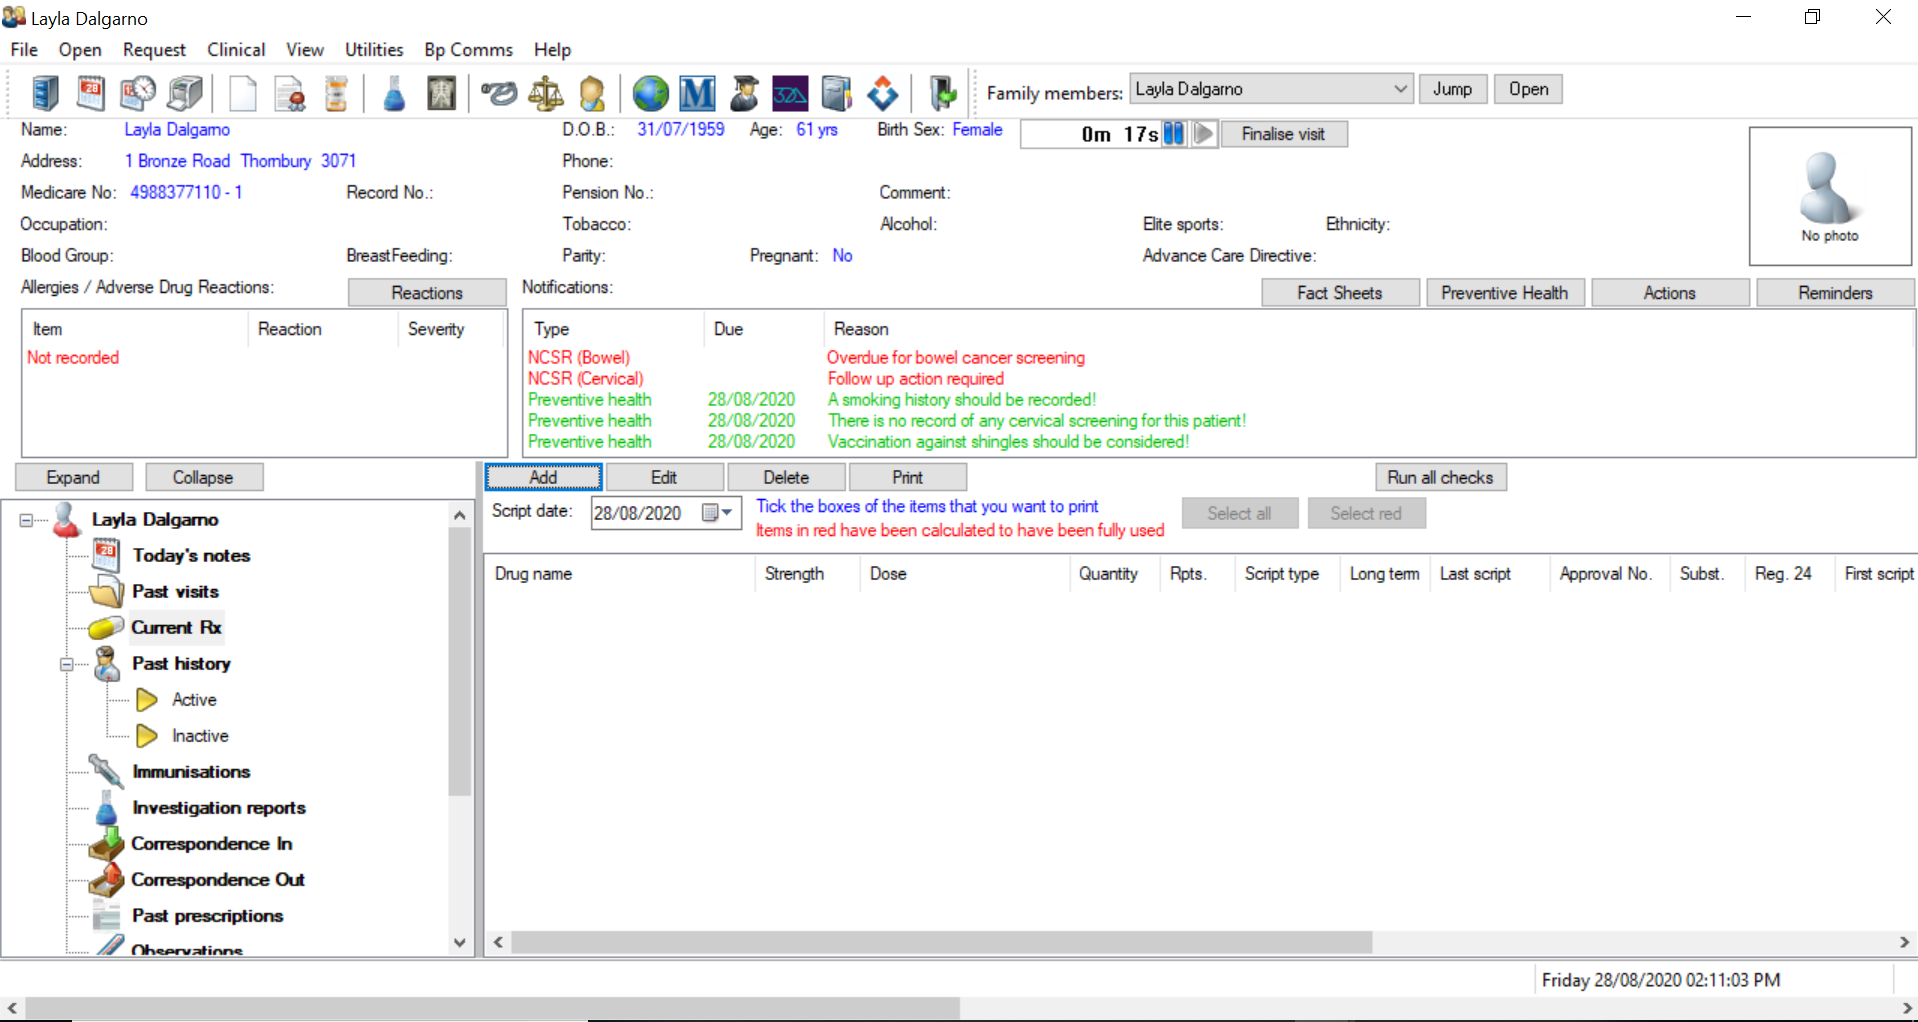Click the Reminders button
Viewport: 1918px width, 1022px height.
click(1835, 292)
